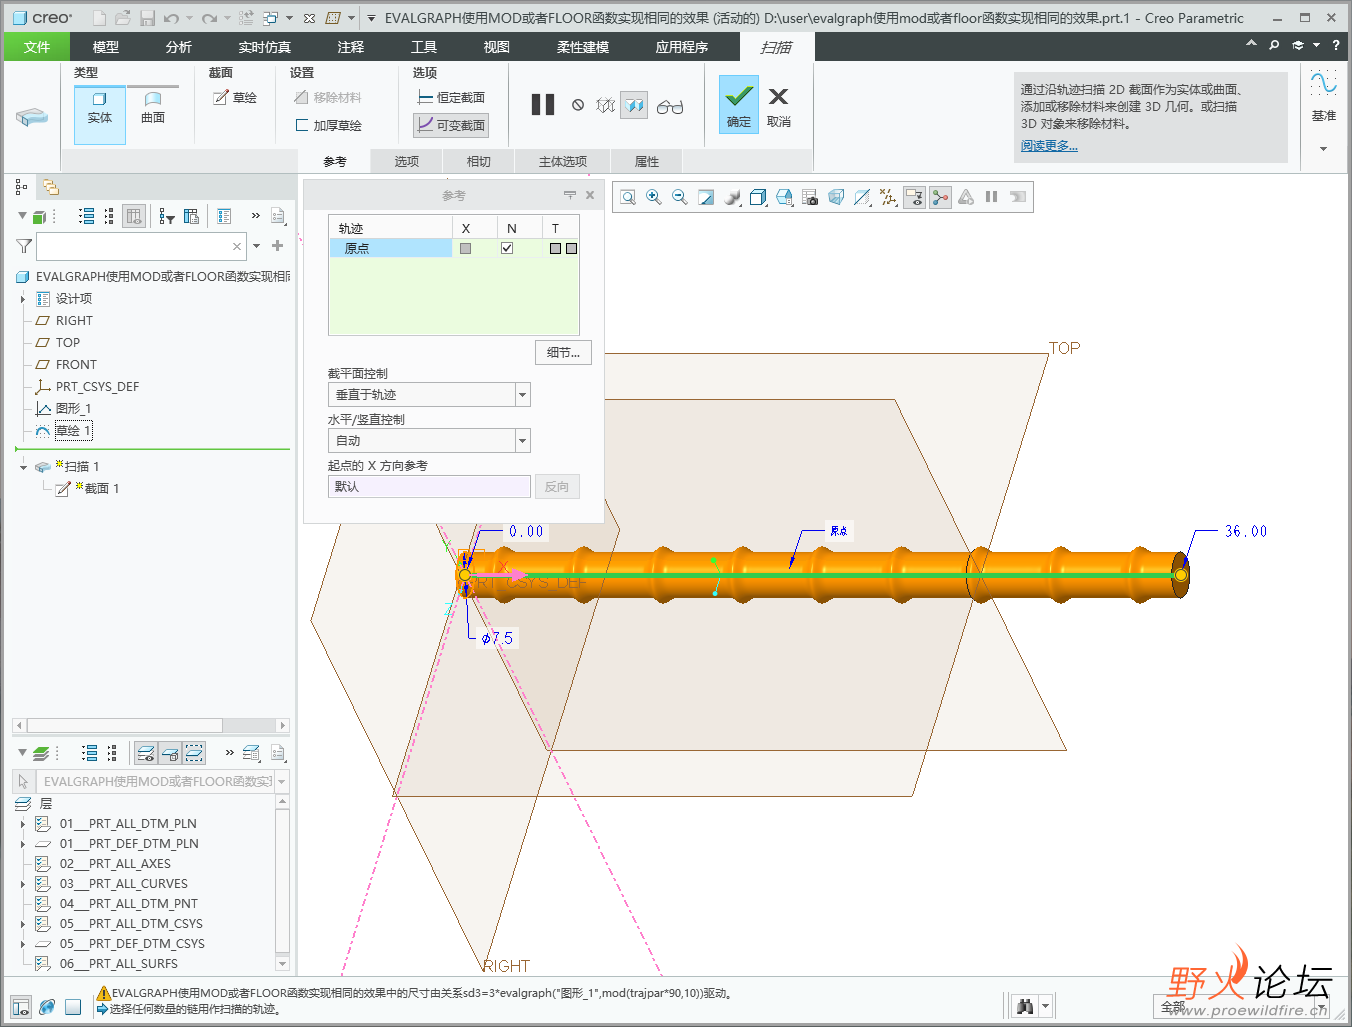Click the model tree filter search field
The image size is (1352, 1027).
click(x=134, y=246)
